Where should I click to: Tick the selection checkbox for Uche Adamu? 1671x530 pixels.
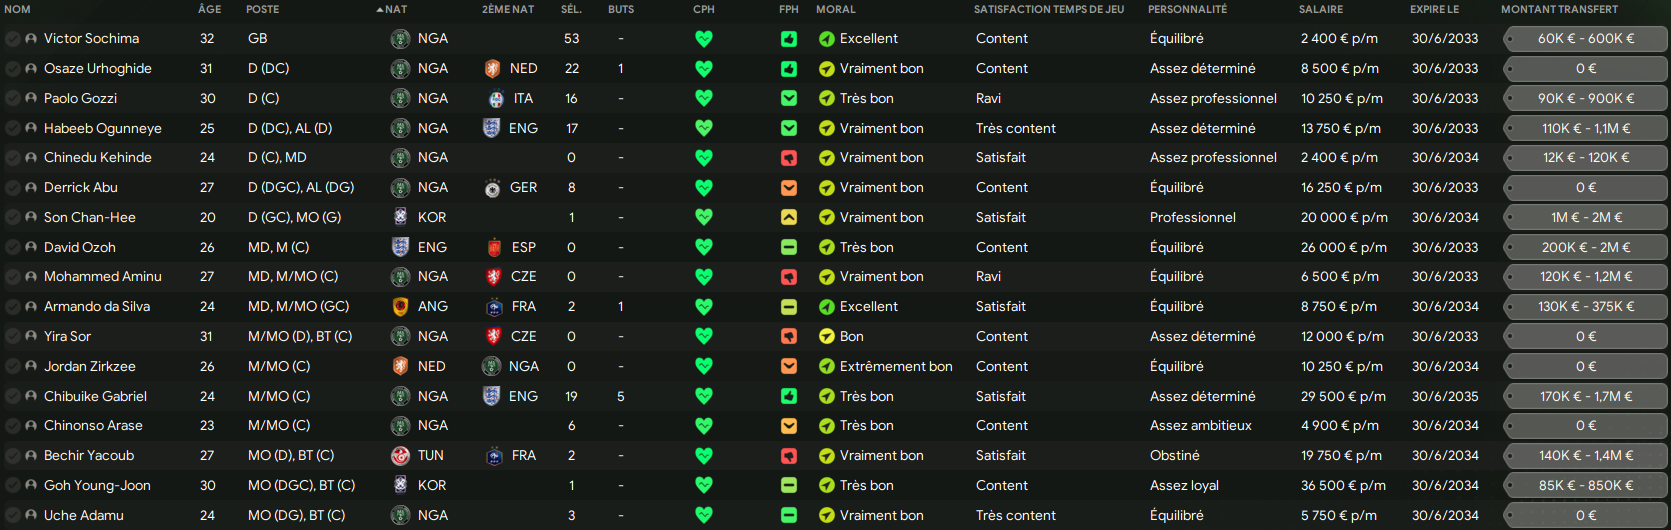pyautogui.click(x=12, y=516)
